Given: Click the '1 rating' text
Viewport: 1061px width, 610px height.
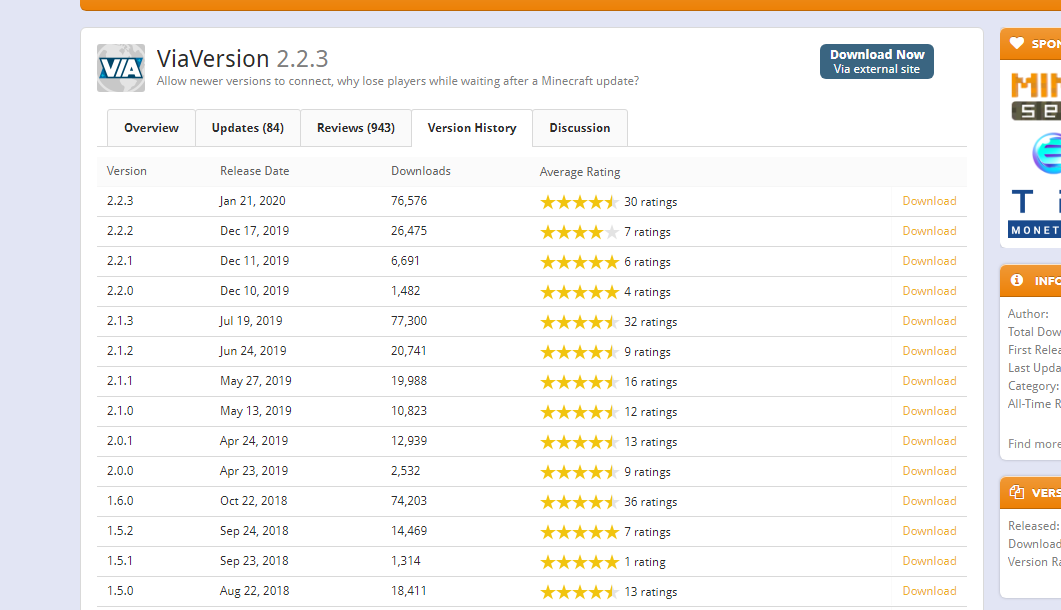Looking at the screenshot, I should click(x=645, y=562).
